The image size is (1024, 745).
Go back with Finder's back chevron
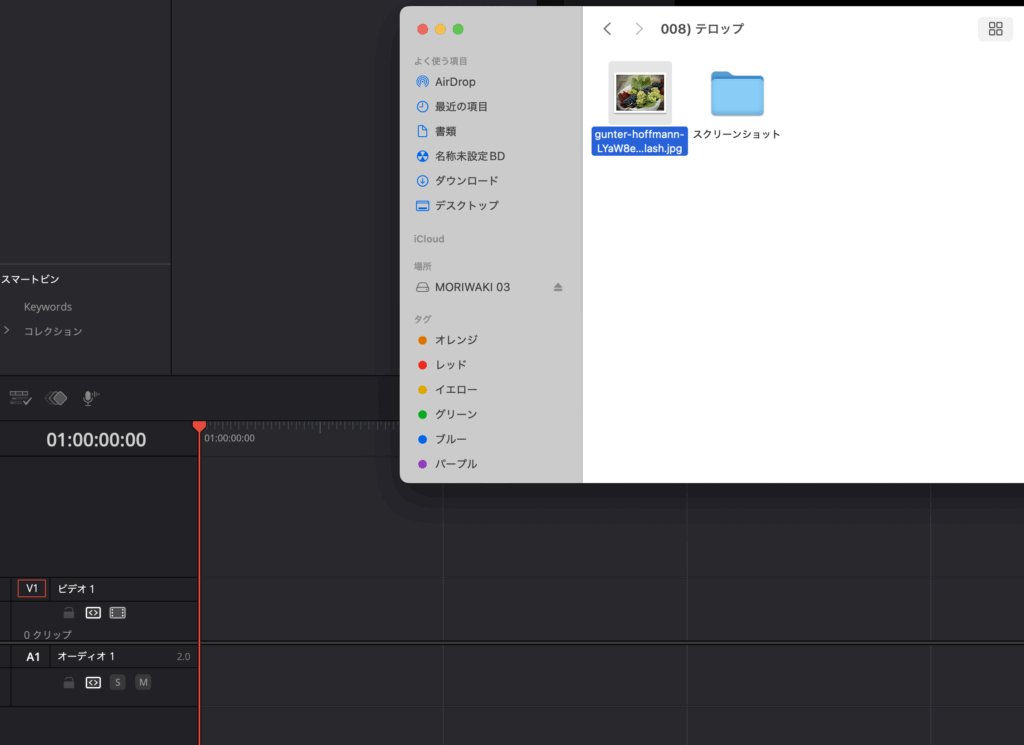tap(607, 29)
